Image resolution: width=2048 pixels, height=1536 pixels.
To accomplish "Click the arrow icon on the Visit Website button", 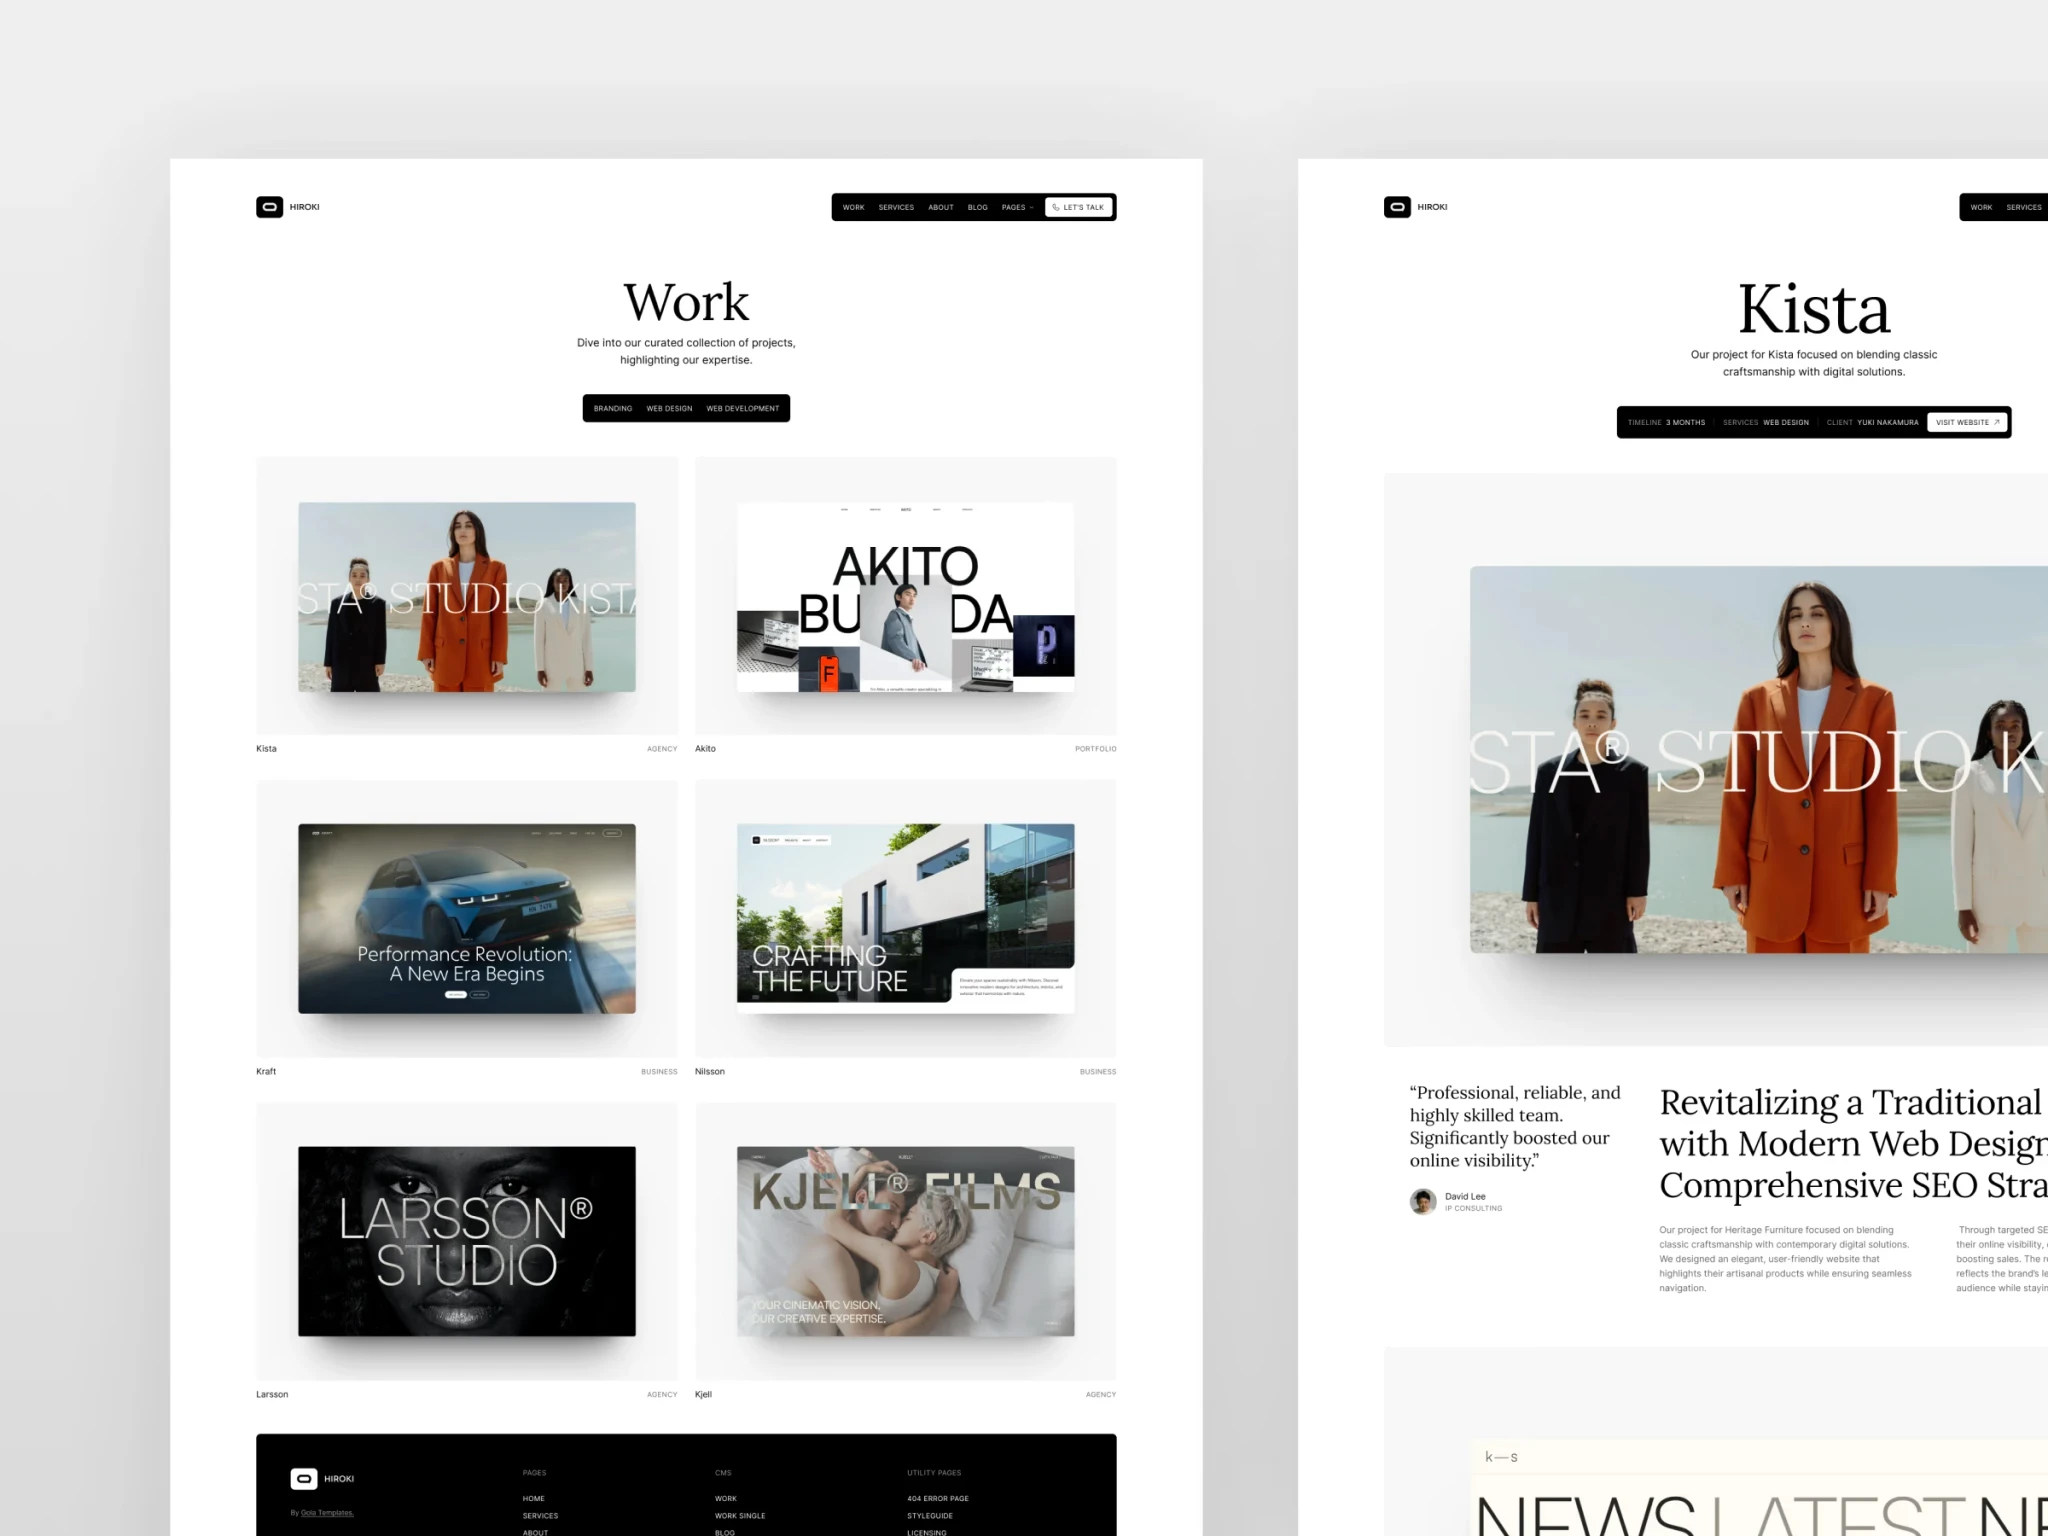I will 1997,422.
